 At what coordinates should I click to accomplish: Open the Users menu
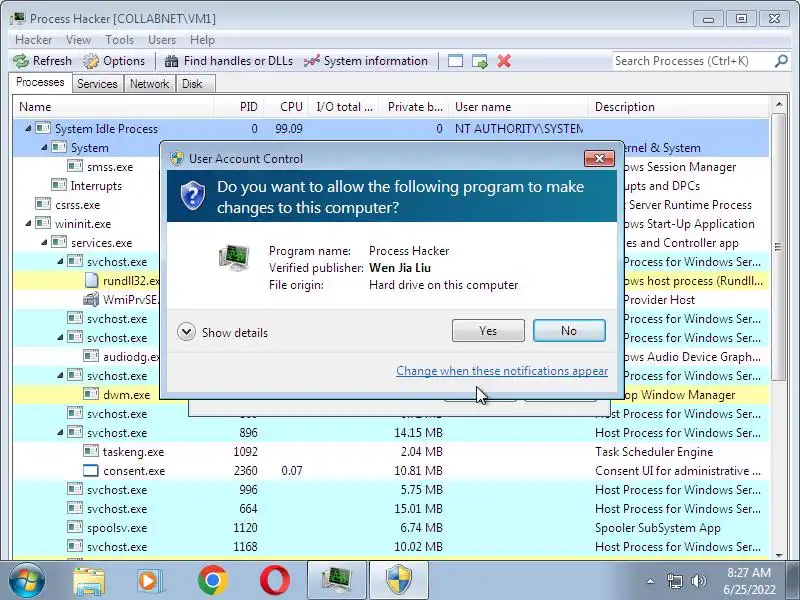pos(162,40)
